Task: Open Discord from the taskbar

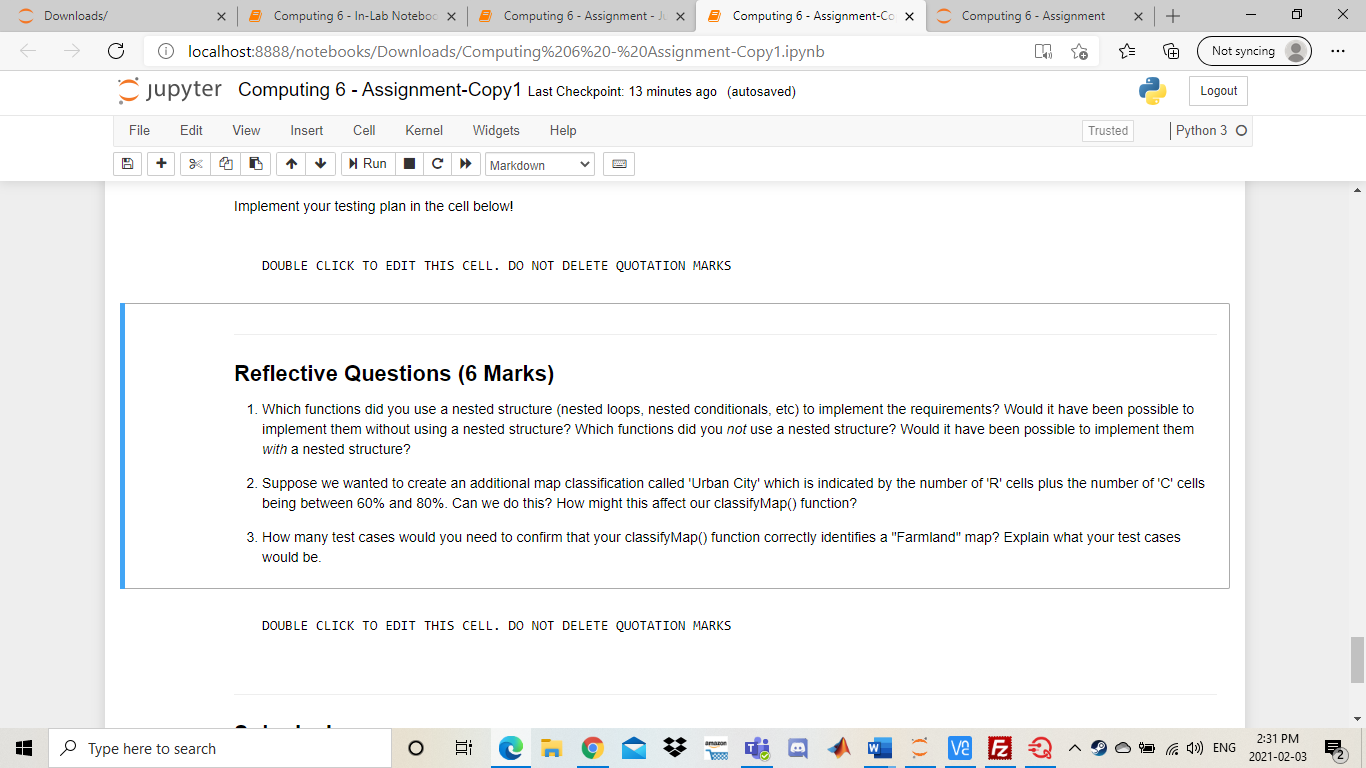Action: tap(798, 748)
